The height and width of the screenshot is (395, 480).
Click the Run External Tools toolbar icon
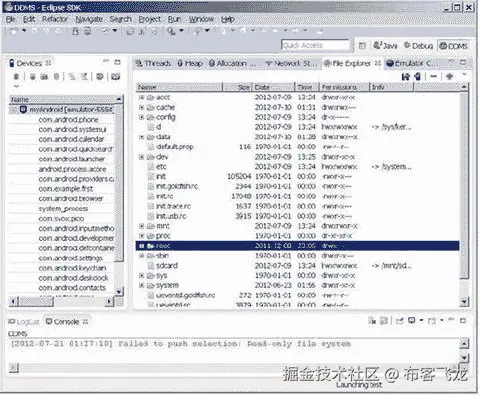[172, 31]
